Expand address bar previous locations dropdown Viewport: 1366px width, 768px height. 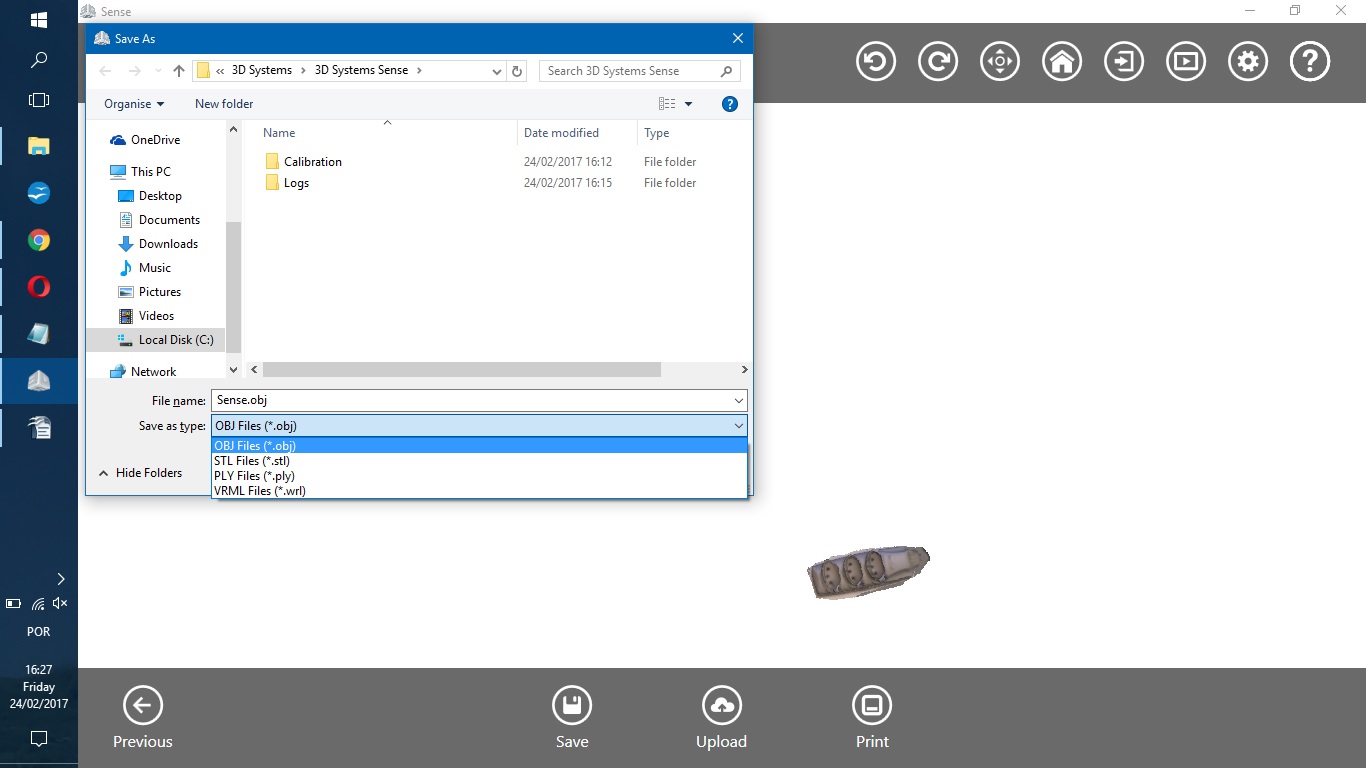point(497,71)
